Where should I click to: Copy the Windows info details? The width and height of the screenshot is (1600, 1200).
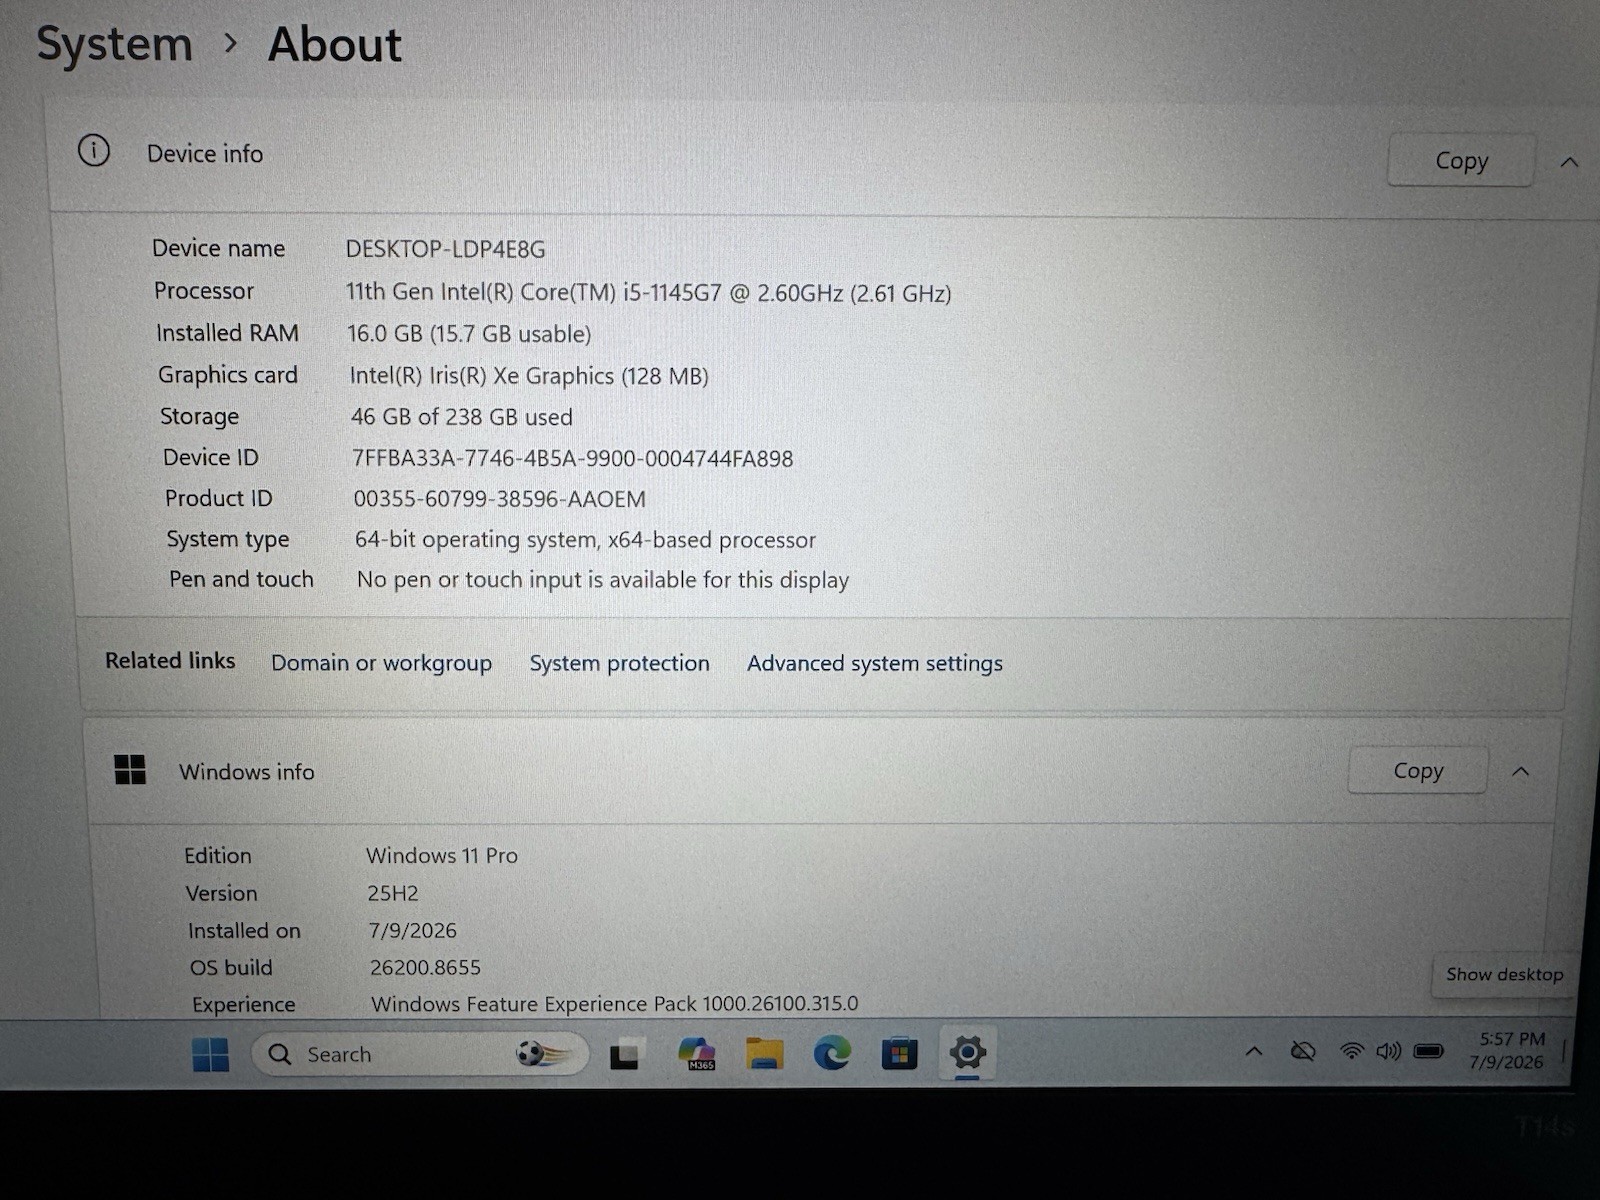click(1418, 770)
